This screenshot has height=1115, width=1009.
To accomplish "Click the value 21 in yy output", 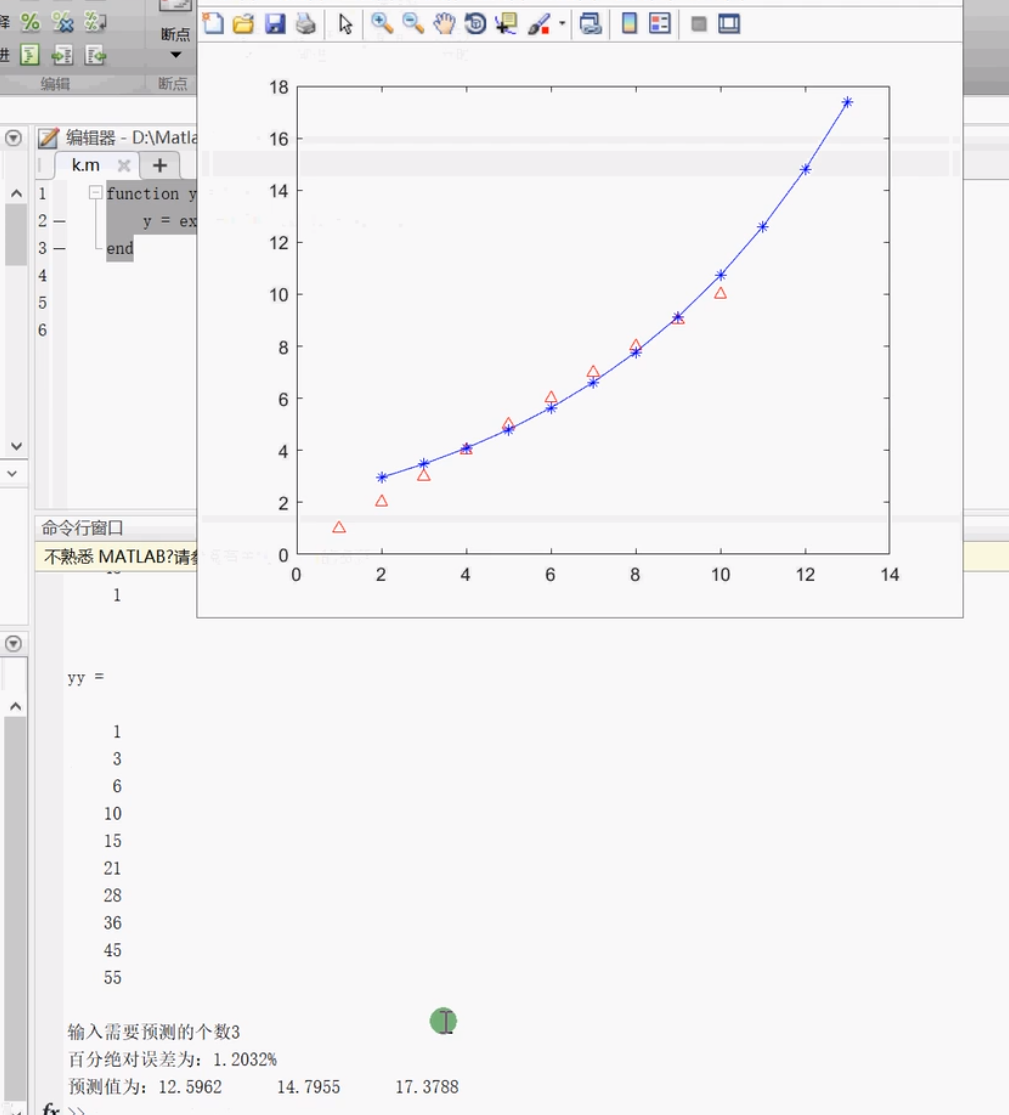I will click(x=112, y=868).
